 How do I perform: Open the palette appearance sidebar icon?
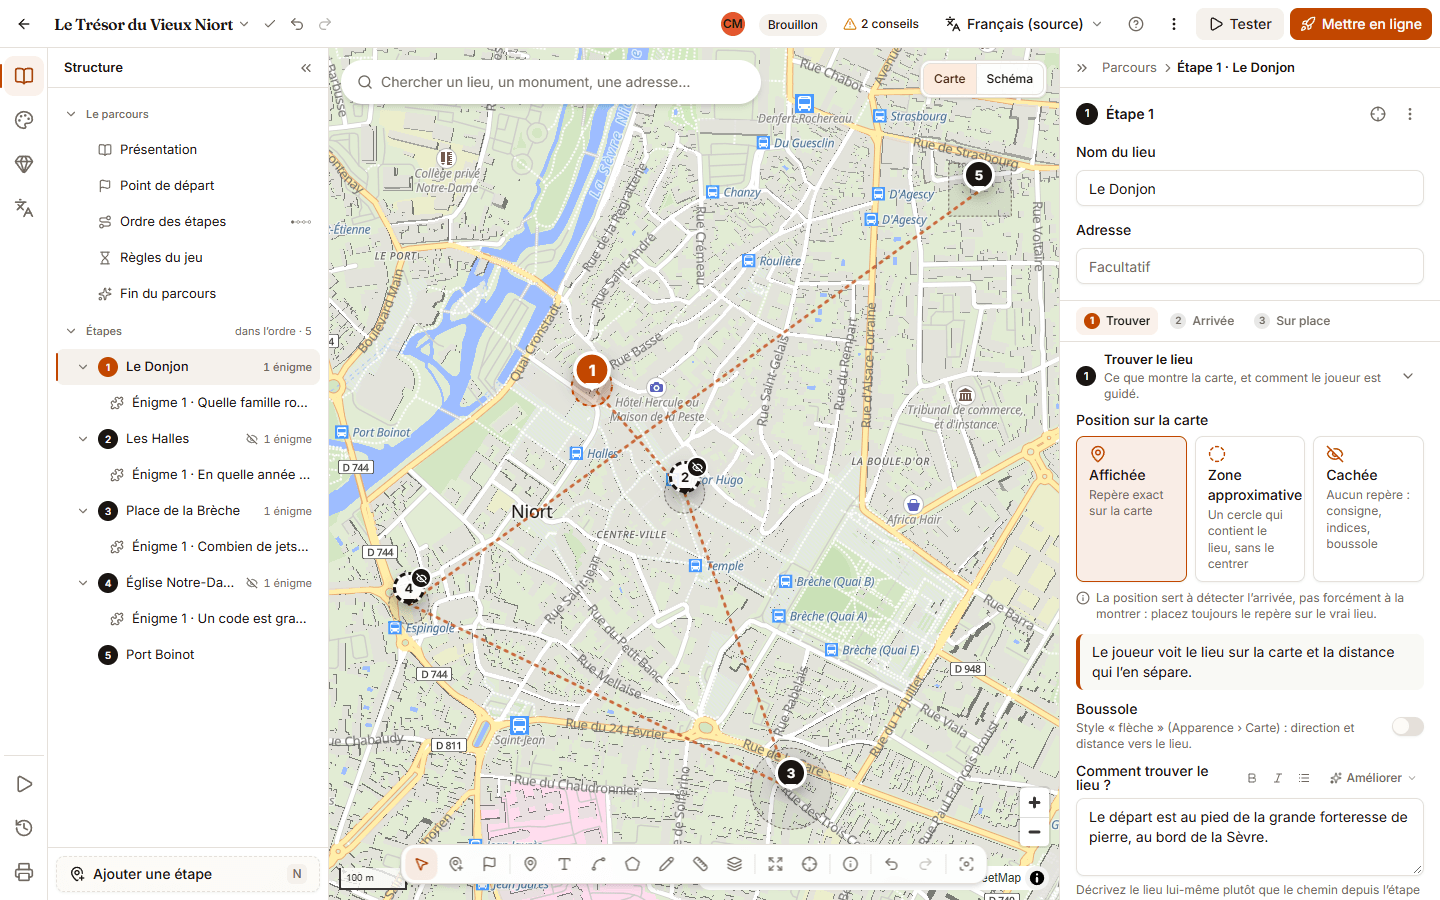pyautogui.click(x=24, y=120)
